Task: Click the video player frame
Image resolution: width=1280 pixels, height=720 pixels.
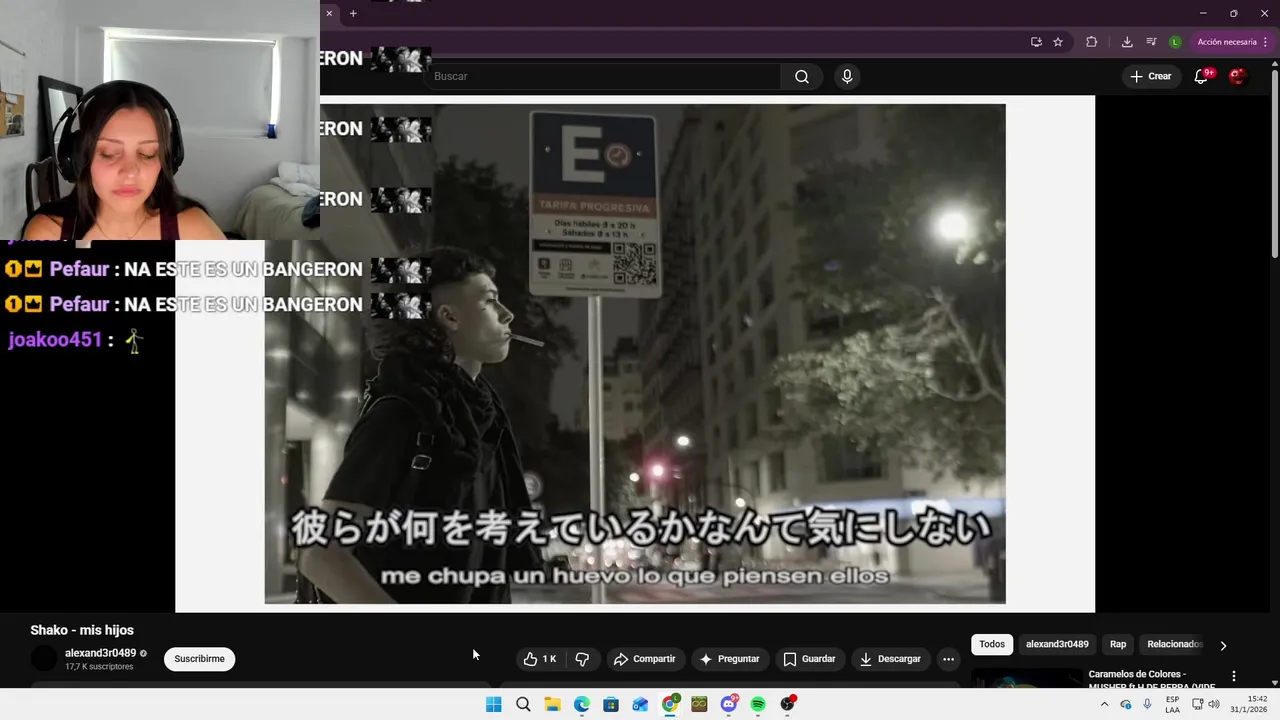Action: 635,354
